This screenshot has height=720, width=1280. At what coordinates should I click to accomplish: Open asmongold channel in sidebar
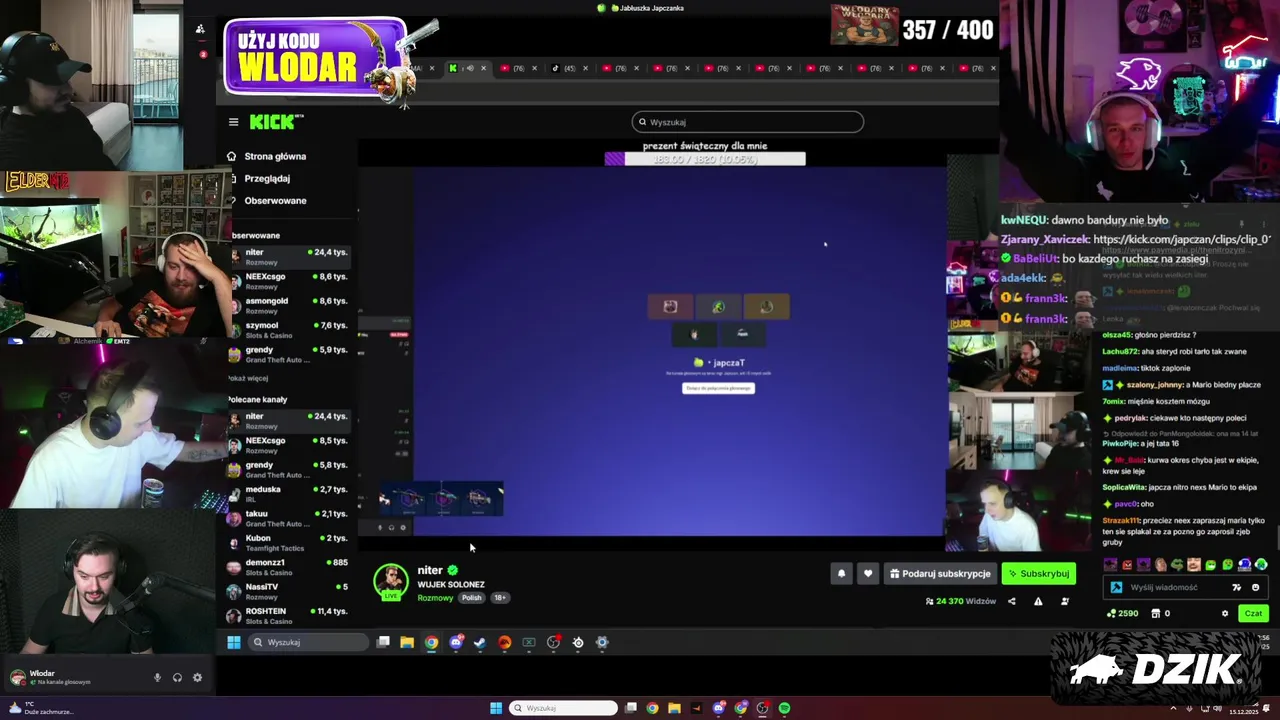tap(288, 305)
